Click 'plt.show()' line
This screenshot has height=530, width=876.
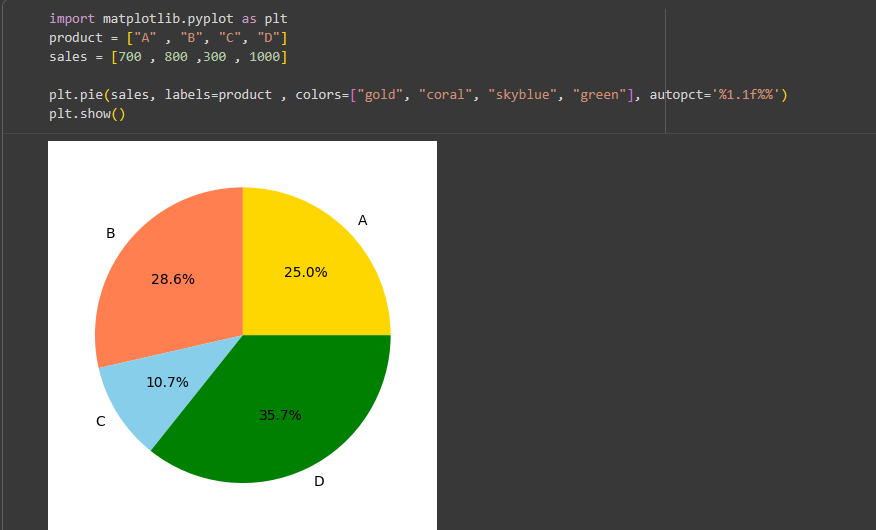click(87, 114)
